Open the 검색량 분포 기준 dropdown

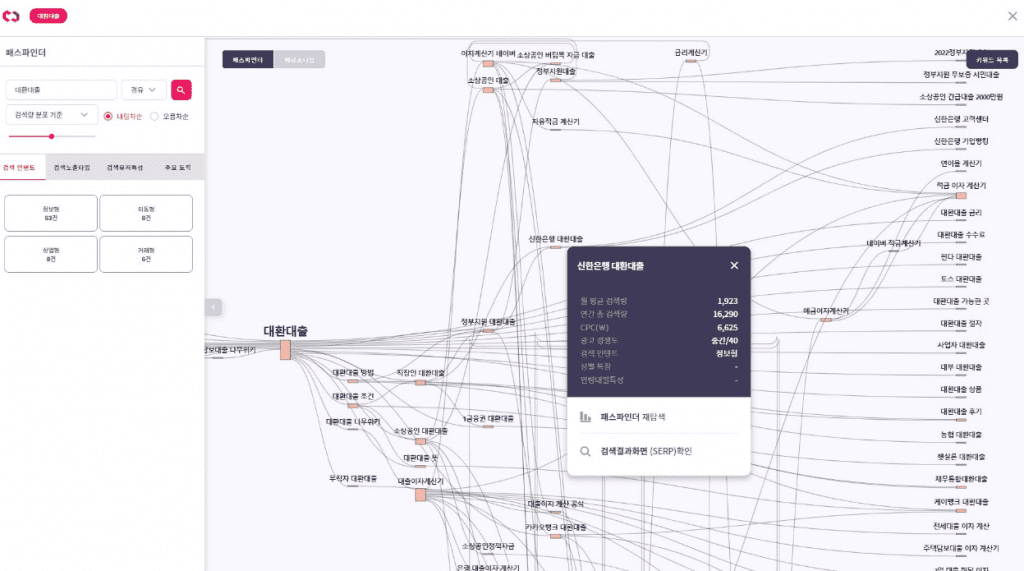[x=52, y=115]
